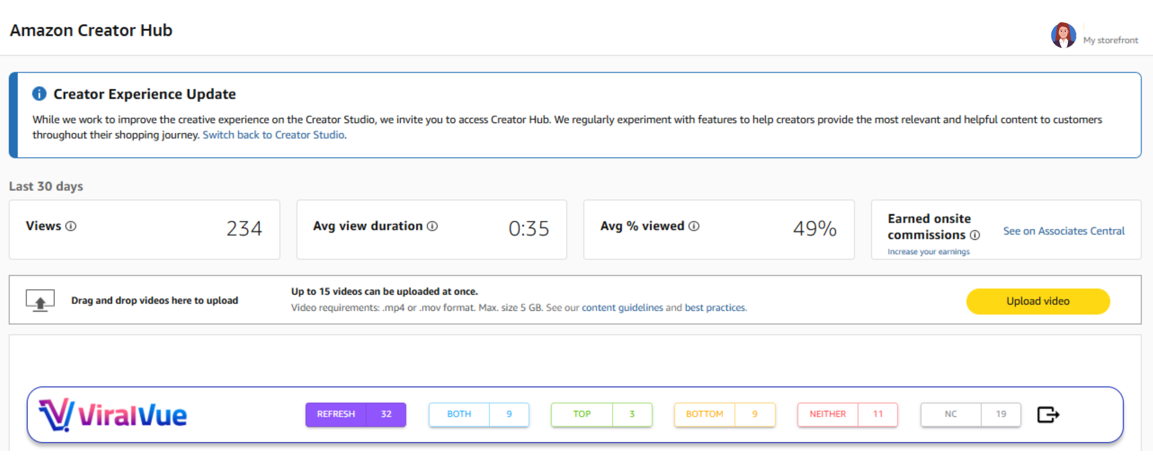Click the Avg % viewed value 49%
The image size is (1153, 466).
point(815,229)
